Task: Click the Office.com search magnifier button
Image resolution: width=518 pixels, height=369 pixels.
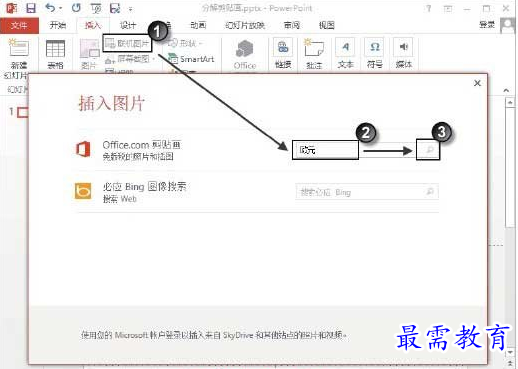Action: point(428,150)
